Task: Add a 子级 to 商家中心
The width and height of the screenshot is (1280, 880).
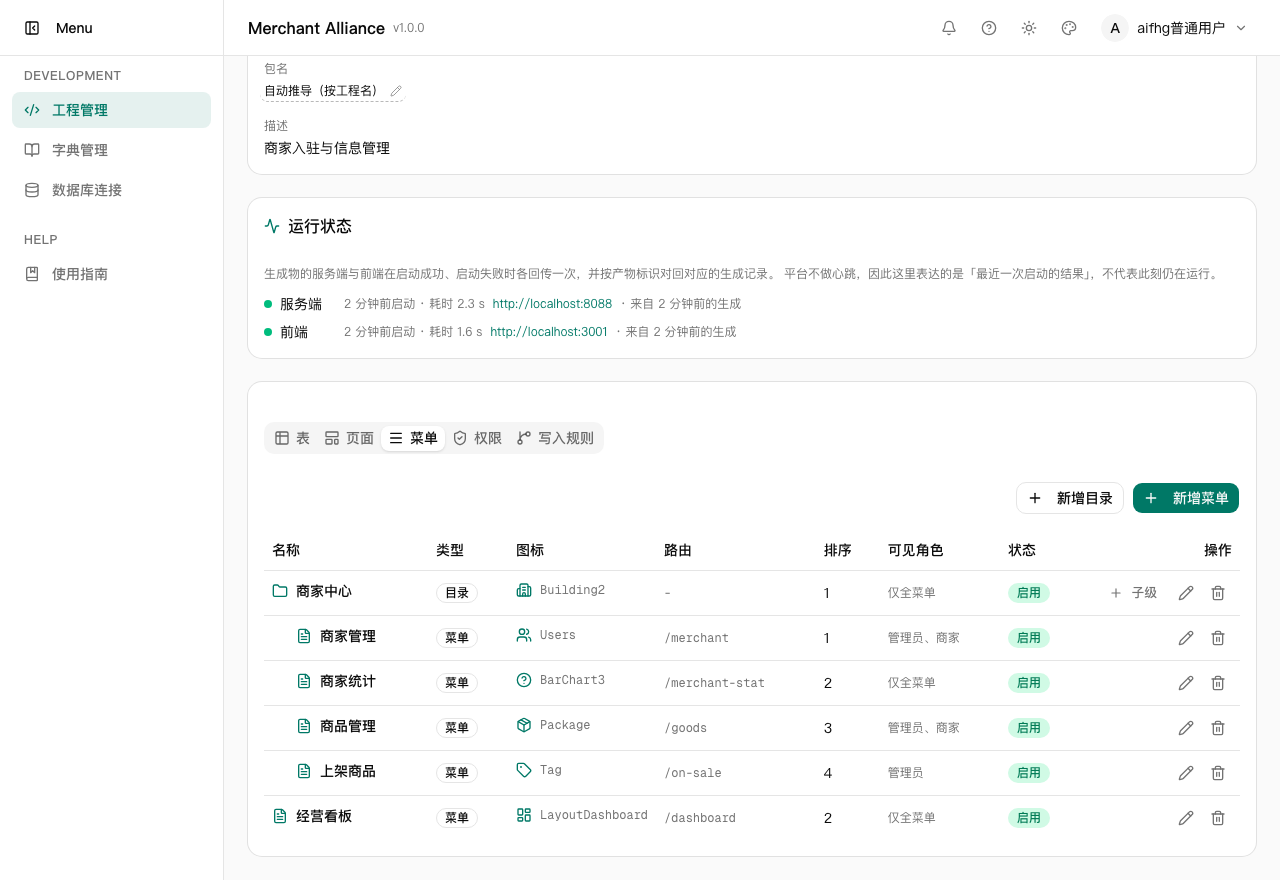Action: coord(1134,593)
